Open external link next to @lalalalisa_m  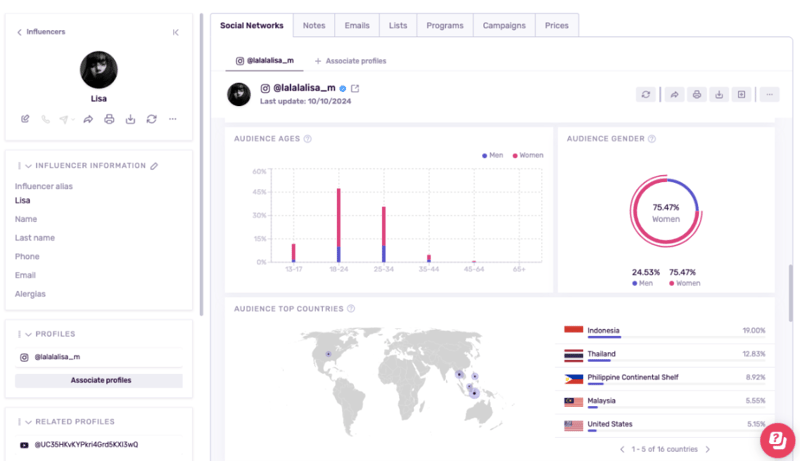355,89
